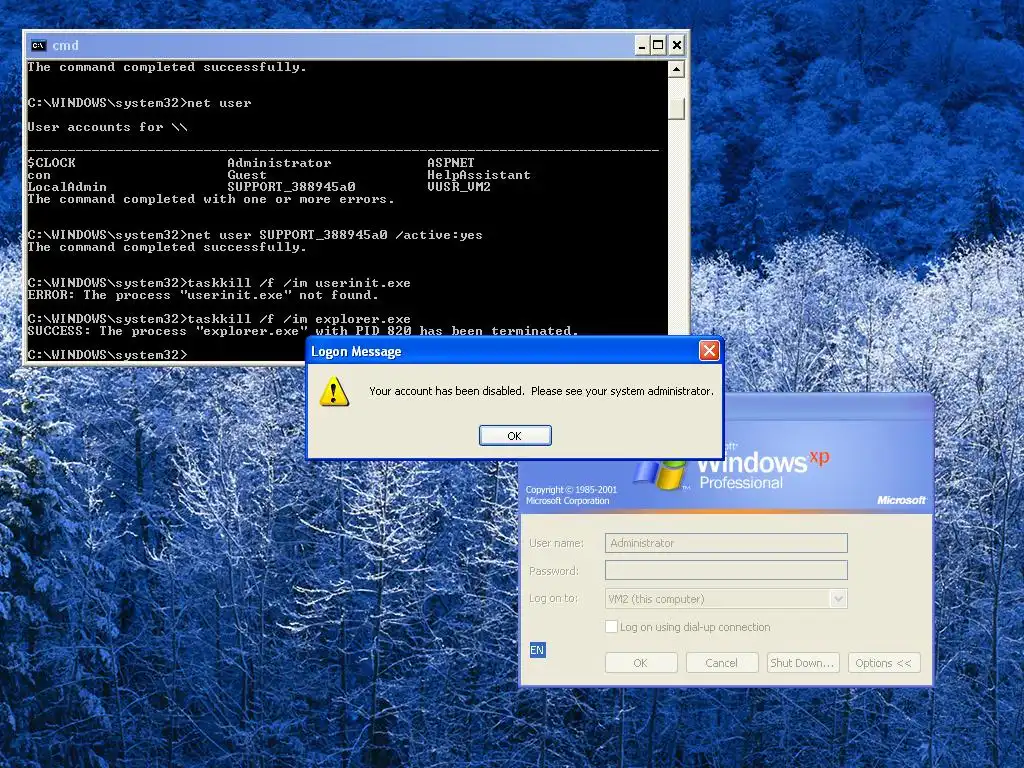This screenshot has height=768, width=1024.
Task: Click 'Guest' in the accounts list
Action: 247,175
